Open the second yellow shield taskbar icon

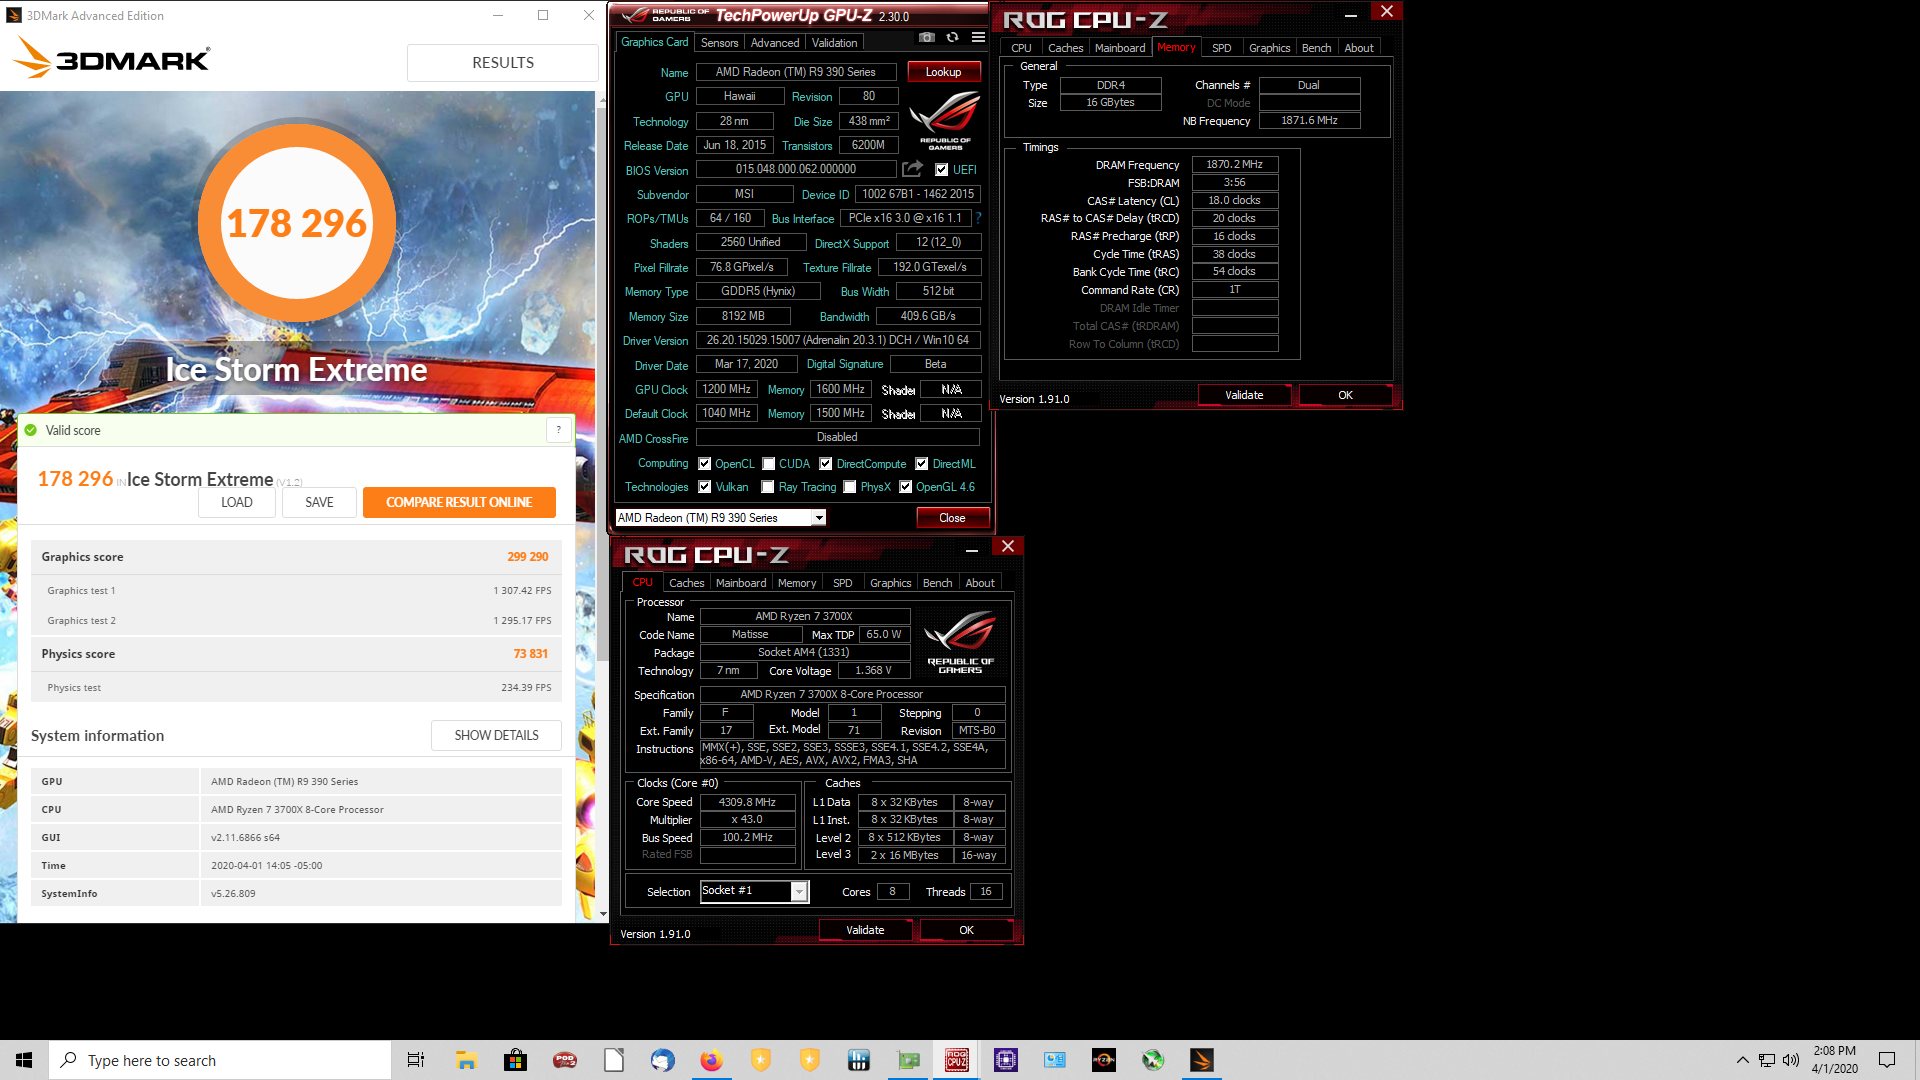pos(810,1060)
